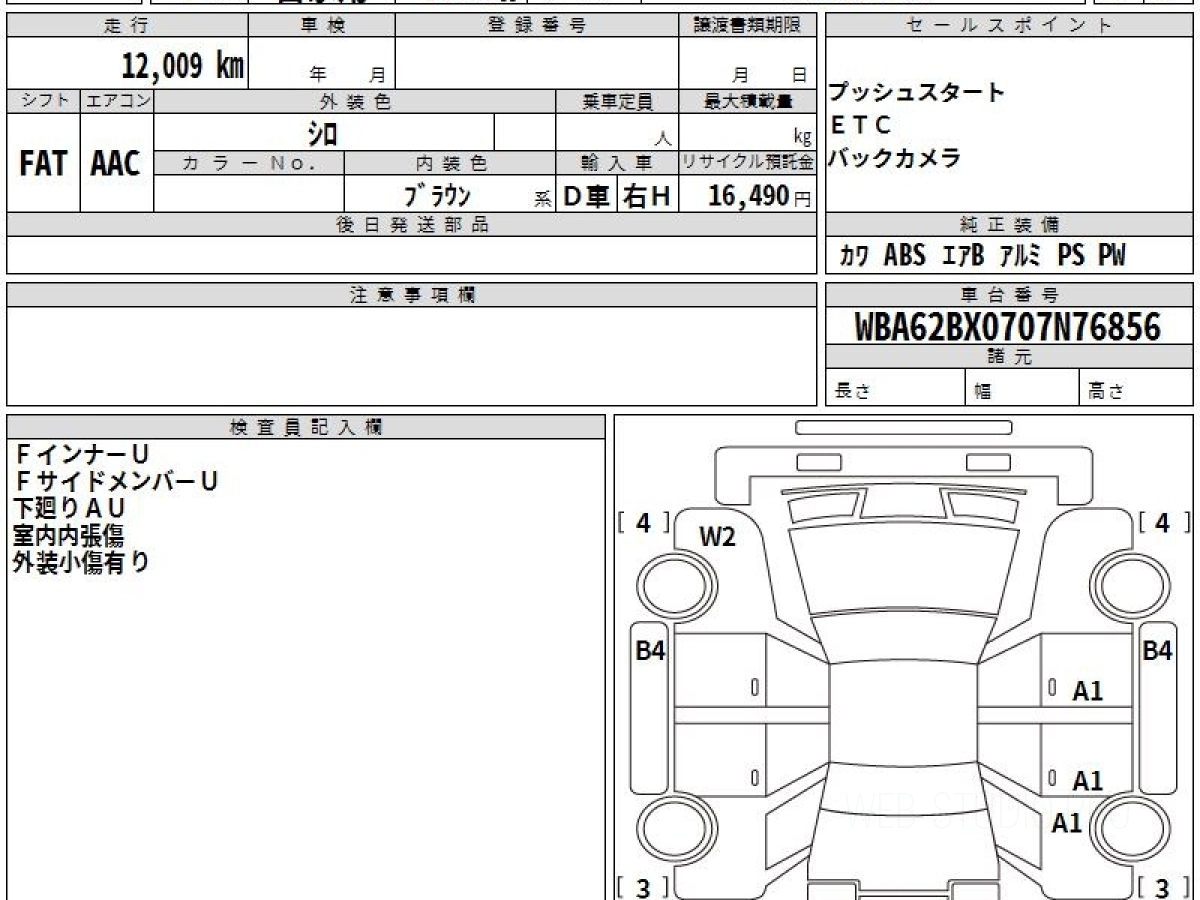Select the ETC sales point line
Image resolution: width=1200 pixels, height=900 pixels.
point(861,125)
